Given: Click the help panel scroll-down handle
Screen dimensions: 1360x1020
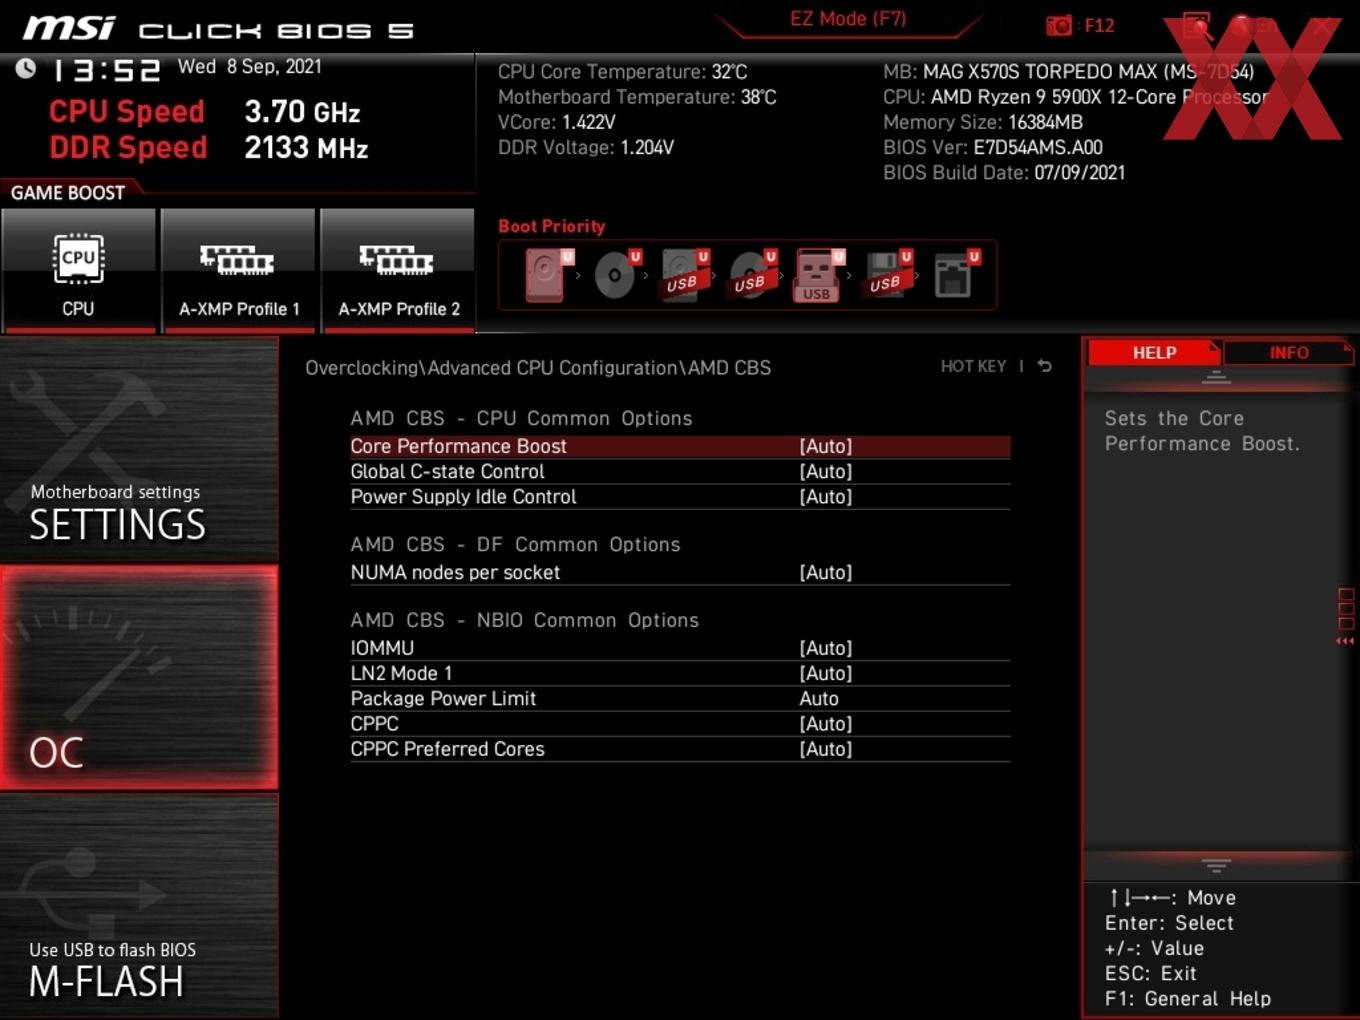Looking at the screenshot, I should point(1216,865).
